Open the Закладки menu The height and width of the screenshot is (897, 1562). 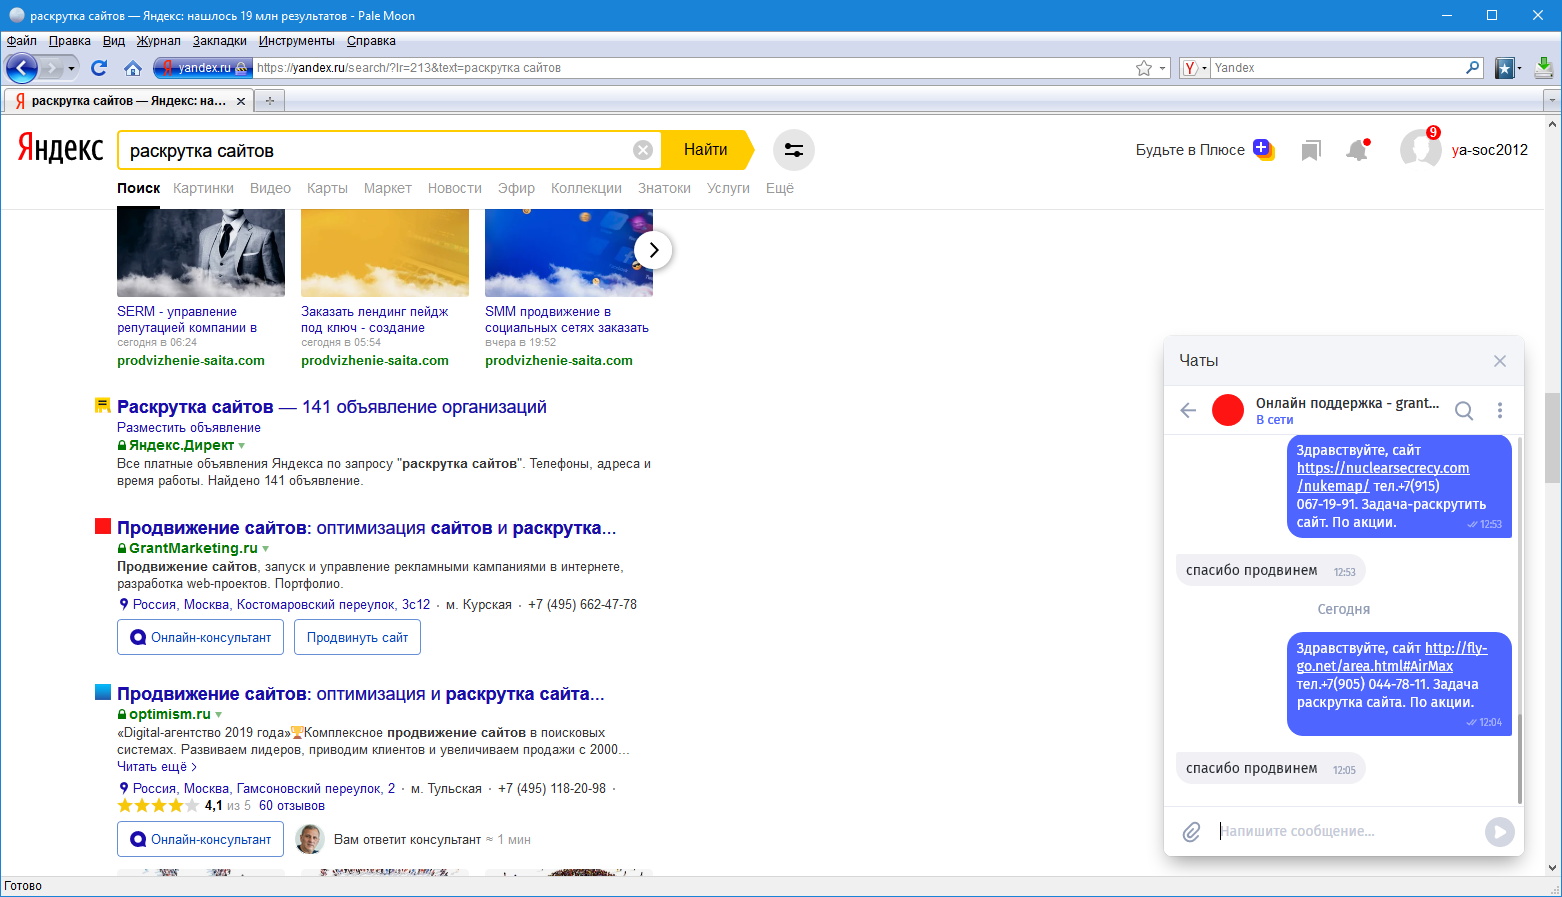[220, 41]
